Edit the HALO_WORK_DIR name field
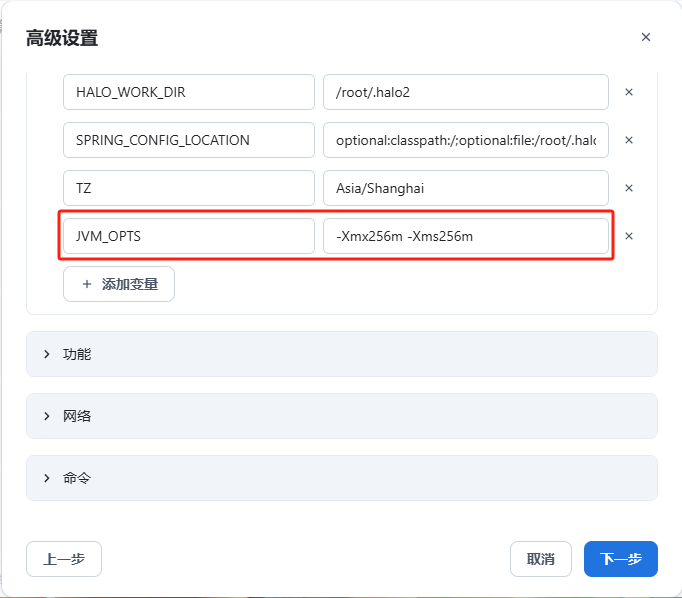Image resolution: width=682 pixels, height=598 pixels. click(189, 92)
